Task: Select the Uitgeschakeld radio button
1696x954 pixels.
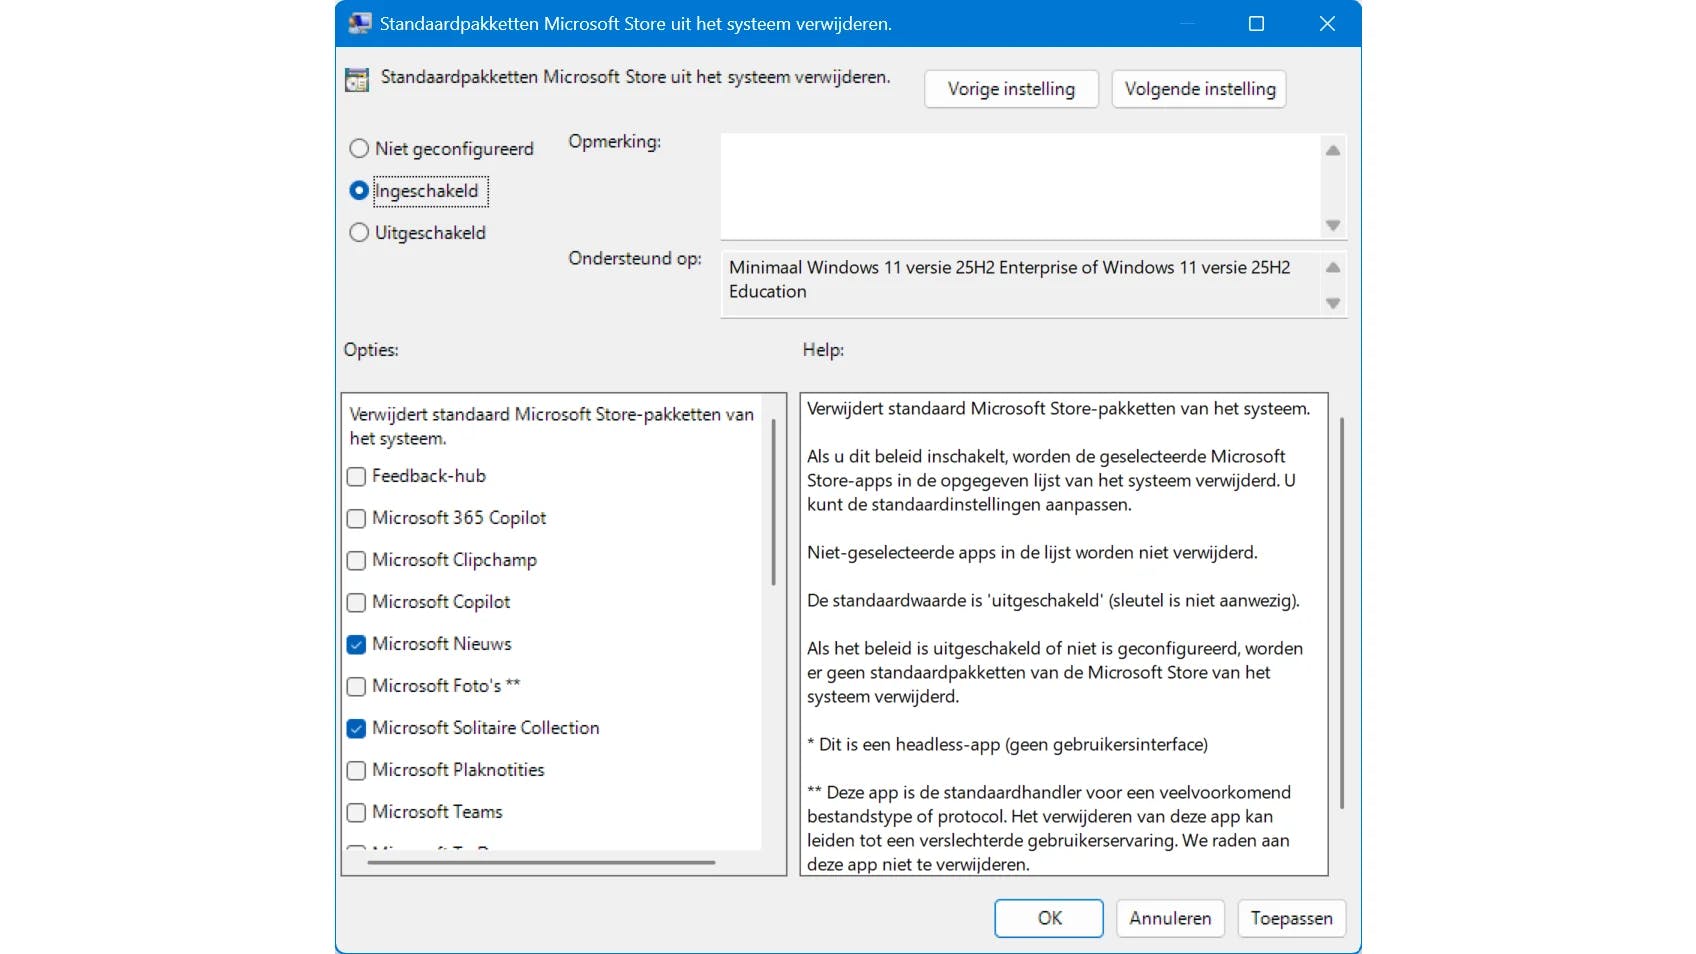Action: [x=359, y=232]
